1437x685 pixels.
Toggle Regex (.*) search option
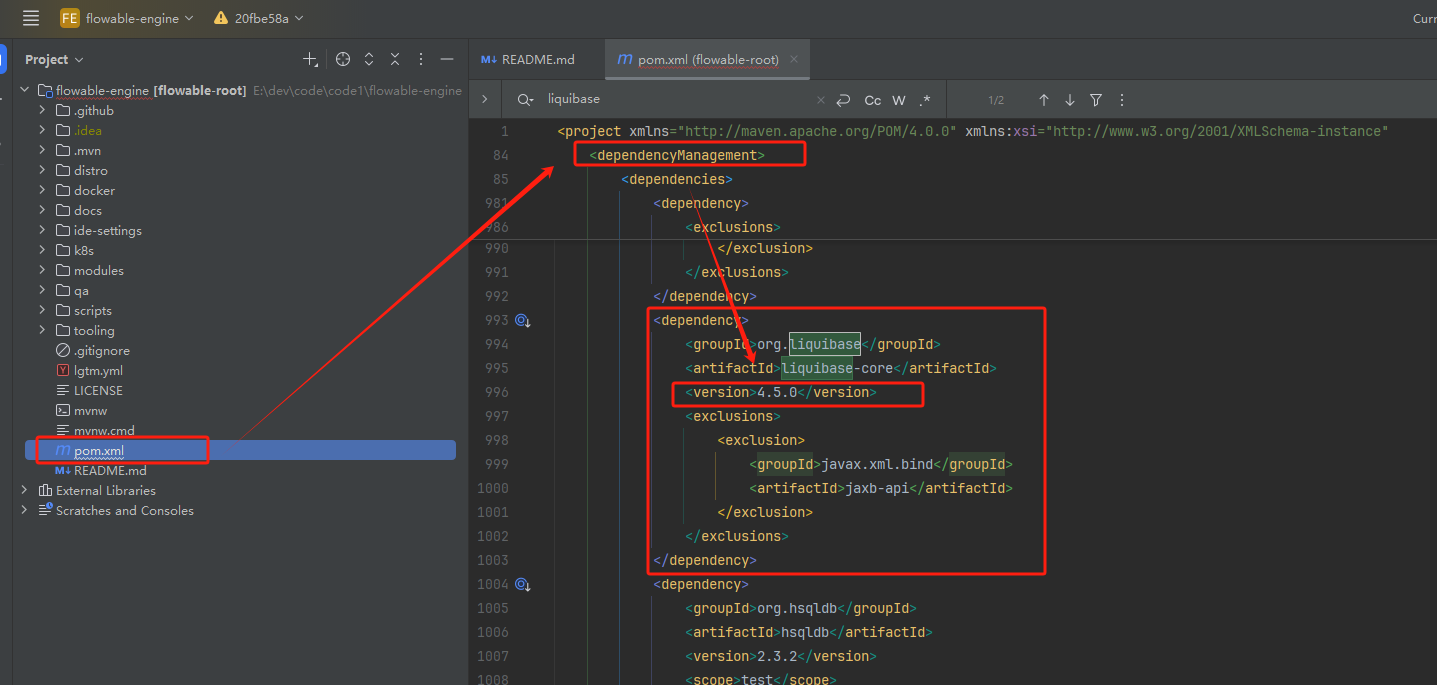tap(925, 100)
